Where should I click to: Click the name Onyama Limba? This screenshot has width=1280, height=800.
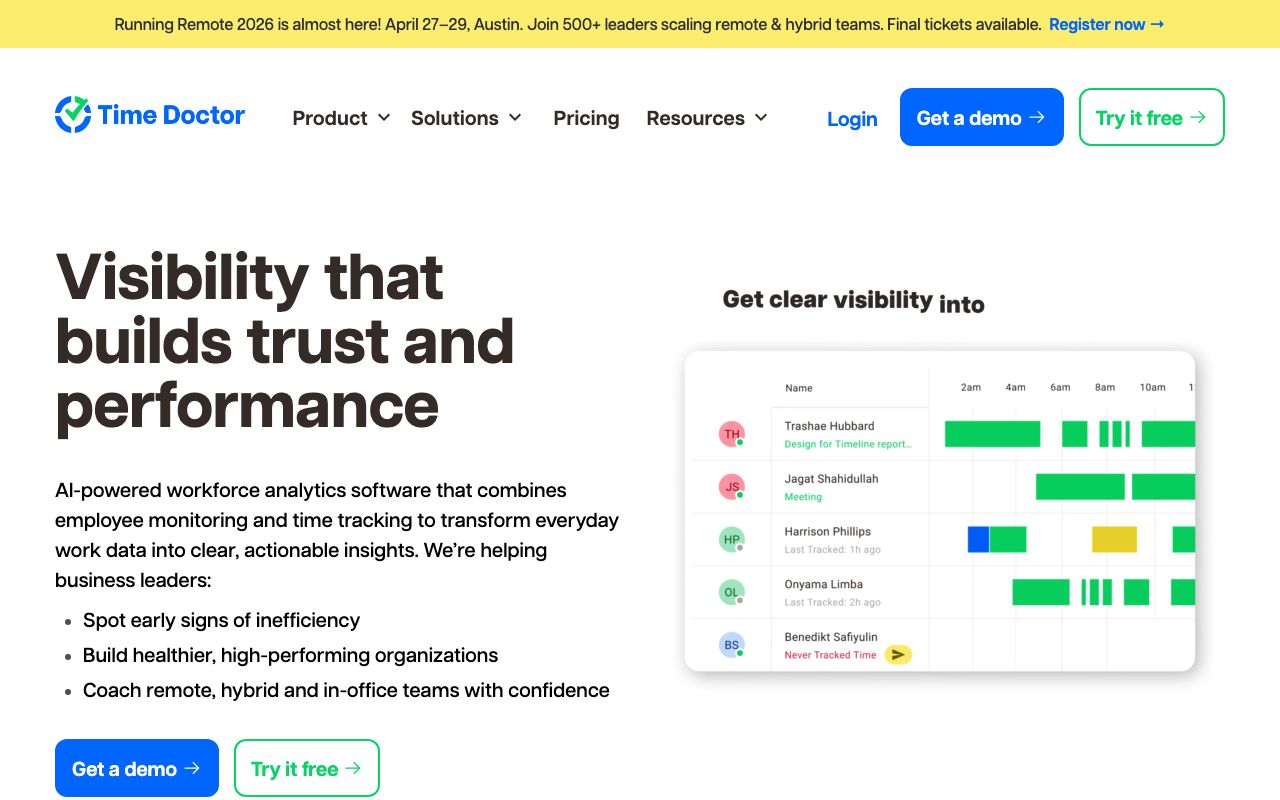point(823,584)
